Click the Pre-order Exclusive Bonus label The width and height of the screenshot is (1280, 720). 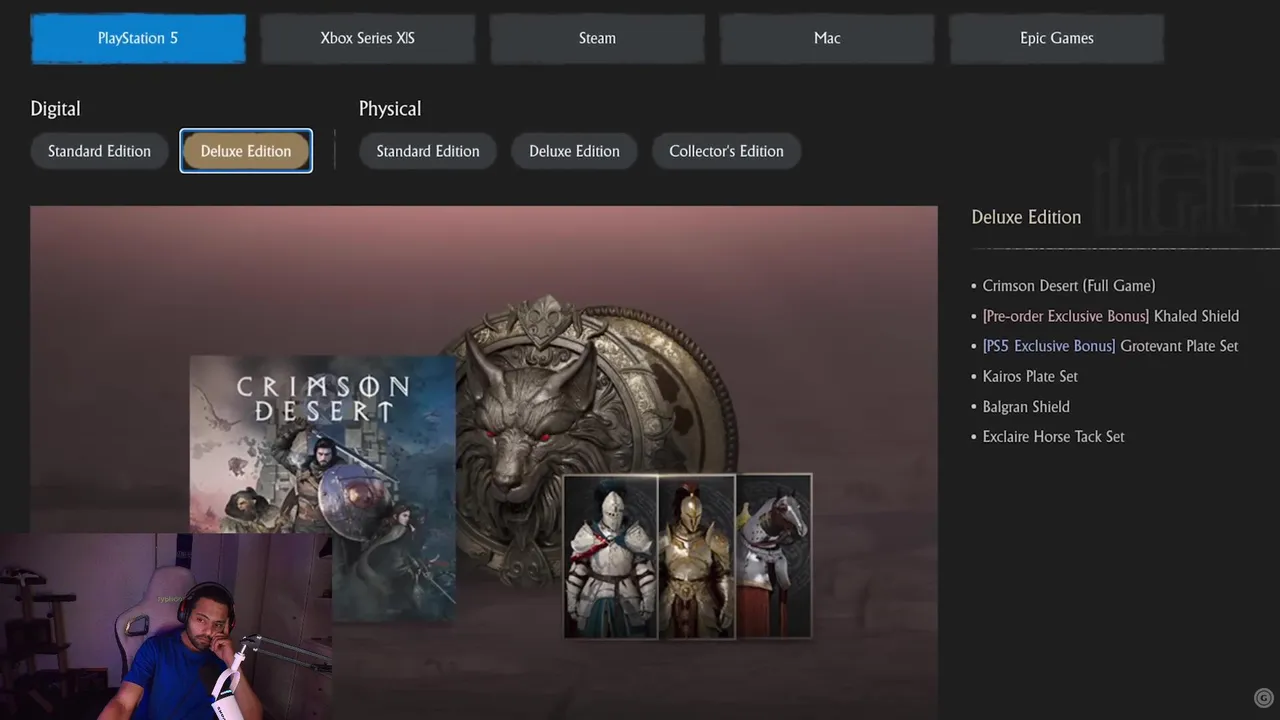[x=1066, y=316]
